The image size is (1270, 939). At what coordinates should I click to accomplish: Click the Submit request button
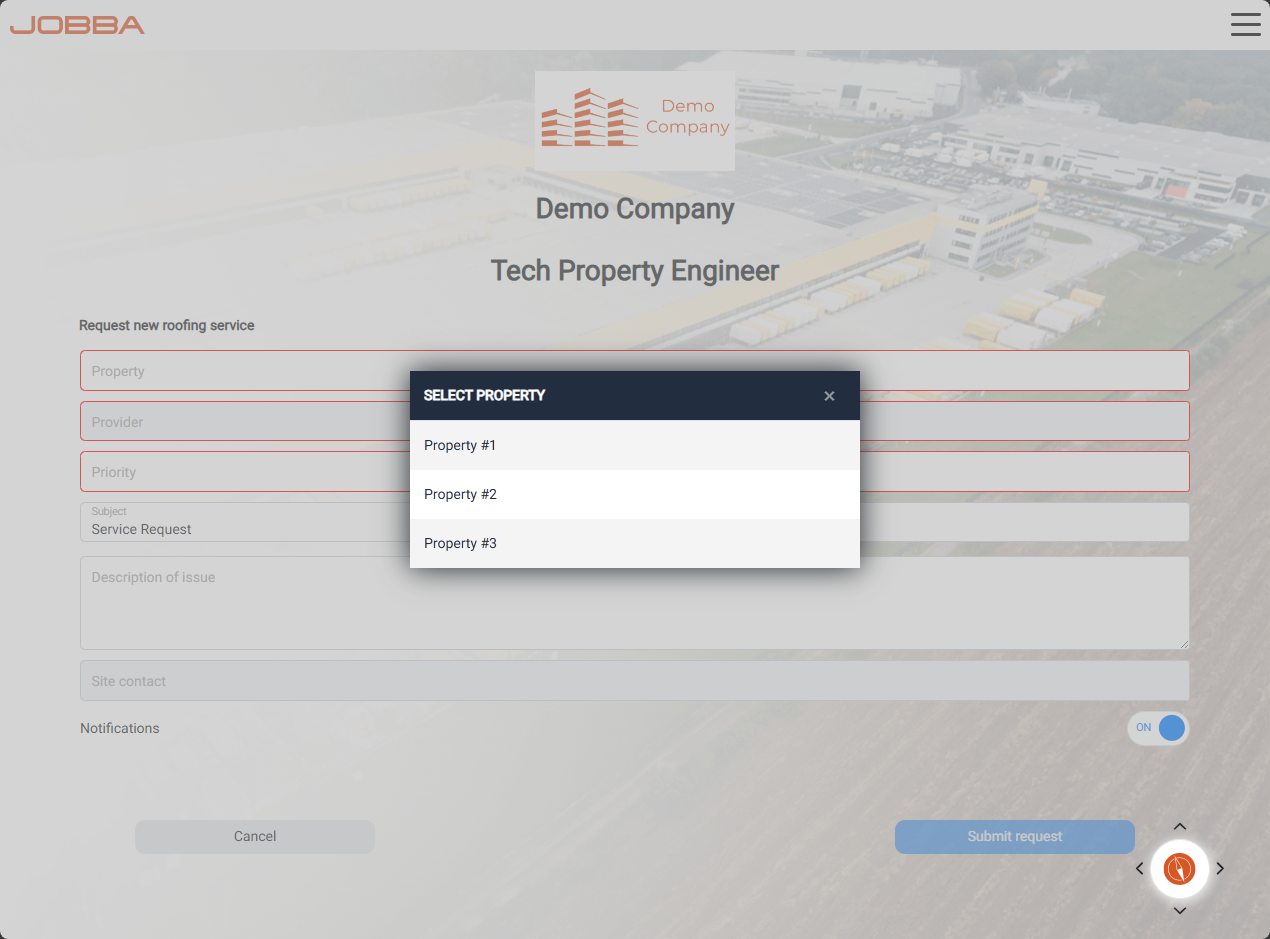[1014, 837]
